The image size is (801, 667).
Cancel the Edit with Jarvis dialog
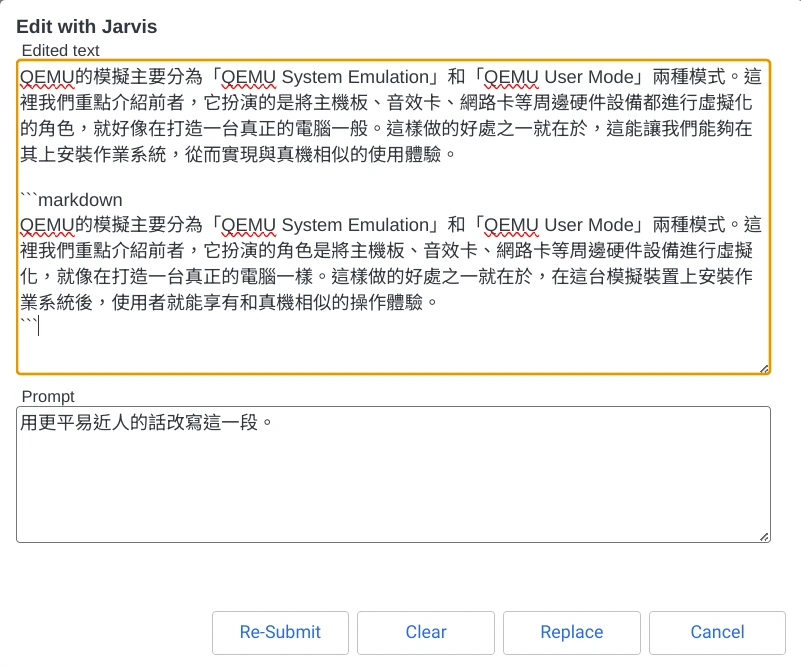717,632
